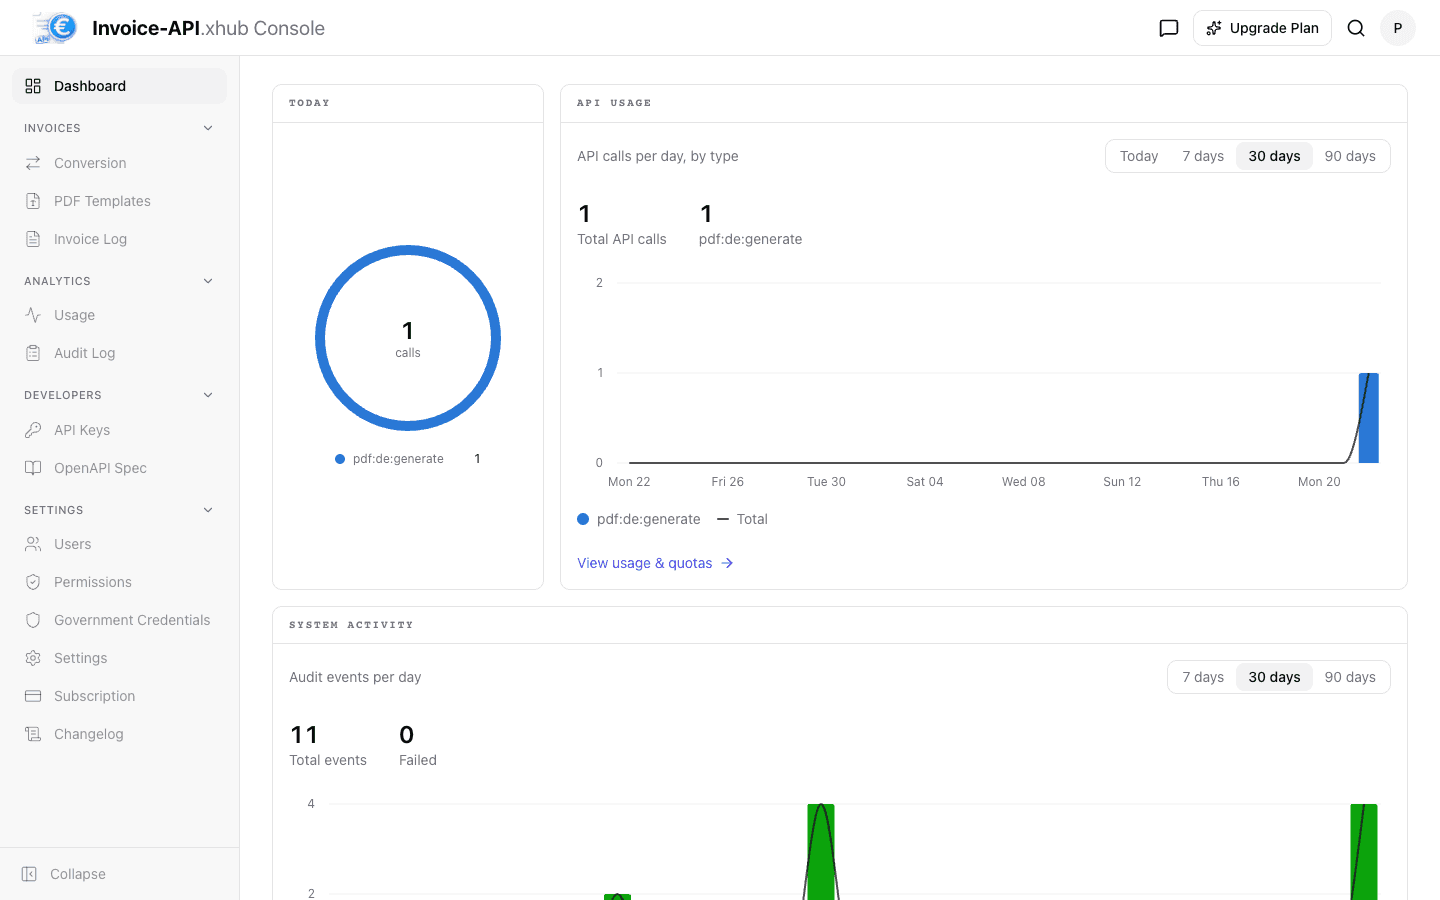
Task: Click the Invoice-API.xhub Console title
Action: [x=208, y=28]
